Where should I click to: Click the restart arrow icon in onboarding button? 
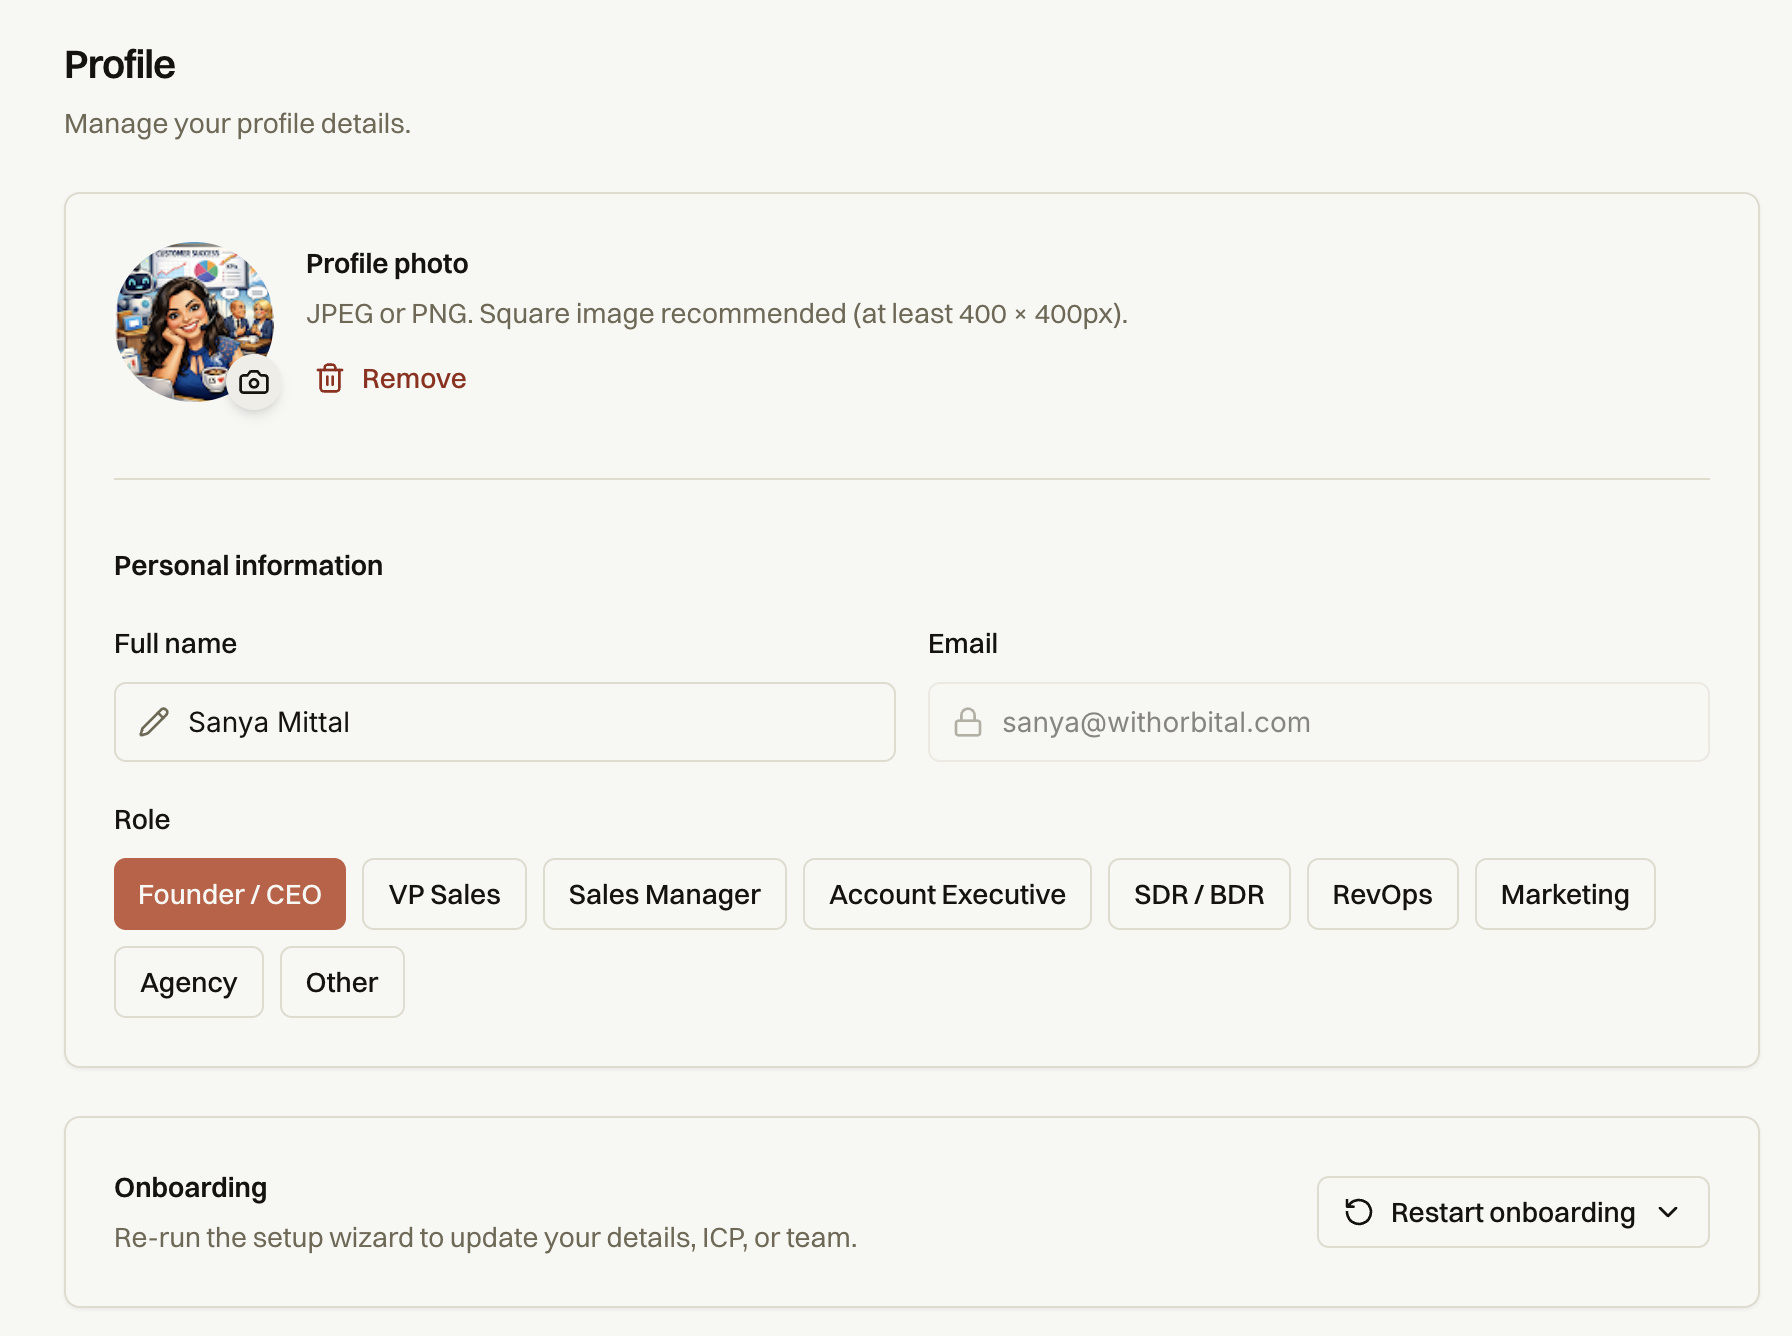1358,1212
